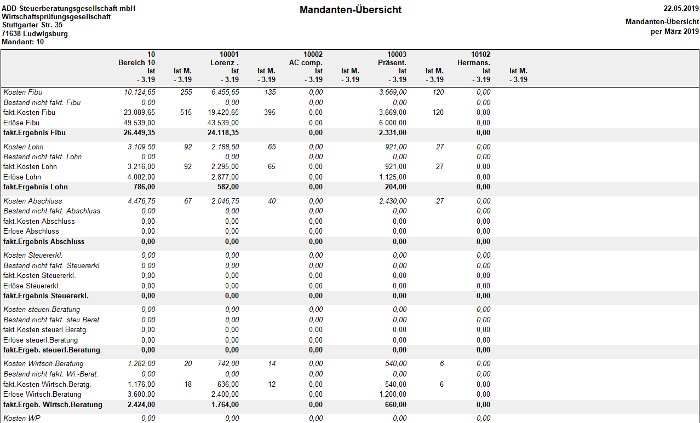Click the fakt.Ergebnis Steuererkl. row label
Screen dimensions: 700x423
pyautogui.click(x=46, y=296)
